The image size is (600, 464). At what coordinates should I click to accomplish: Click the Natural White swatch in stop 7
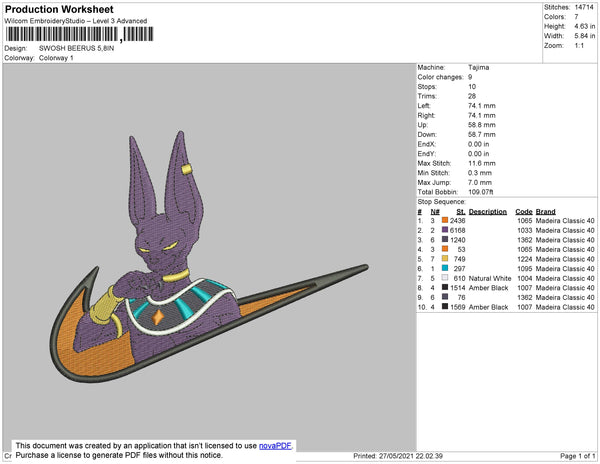pos(445,278)
